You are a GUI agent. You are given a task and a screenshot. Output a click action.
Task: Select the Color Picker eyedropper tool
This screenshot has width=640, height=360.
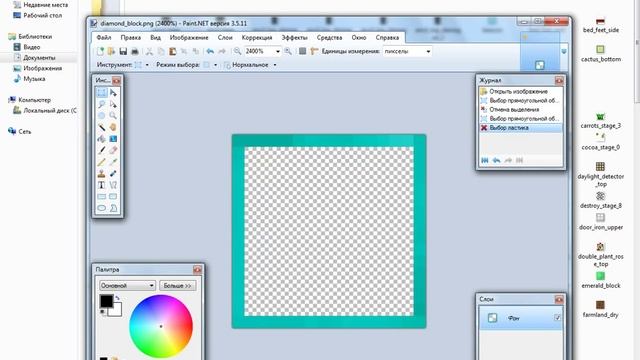113,162
